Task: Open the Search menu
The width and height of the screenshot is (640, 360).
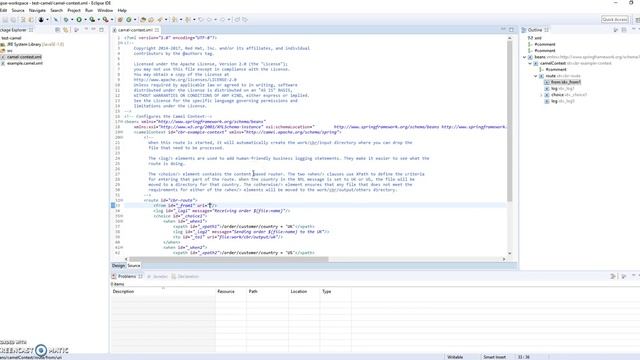Action: coord(56,10)
